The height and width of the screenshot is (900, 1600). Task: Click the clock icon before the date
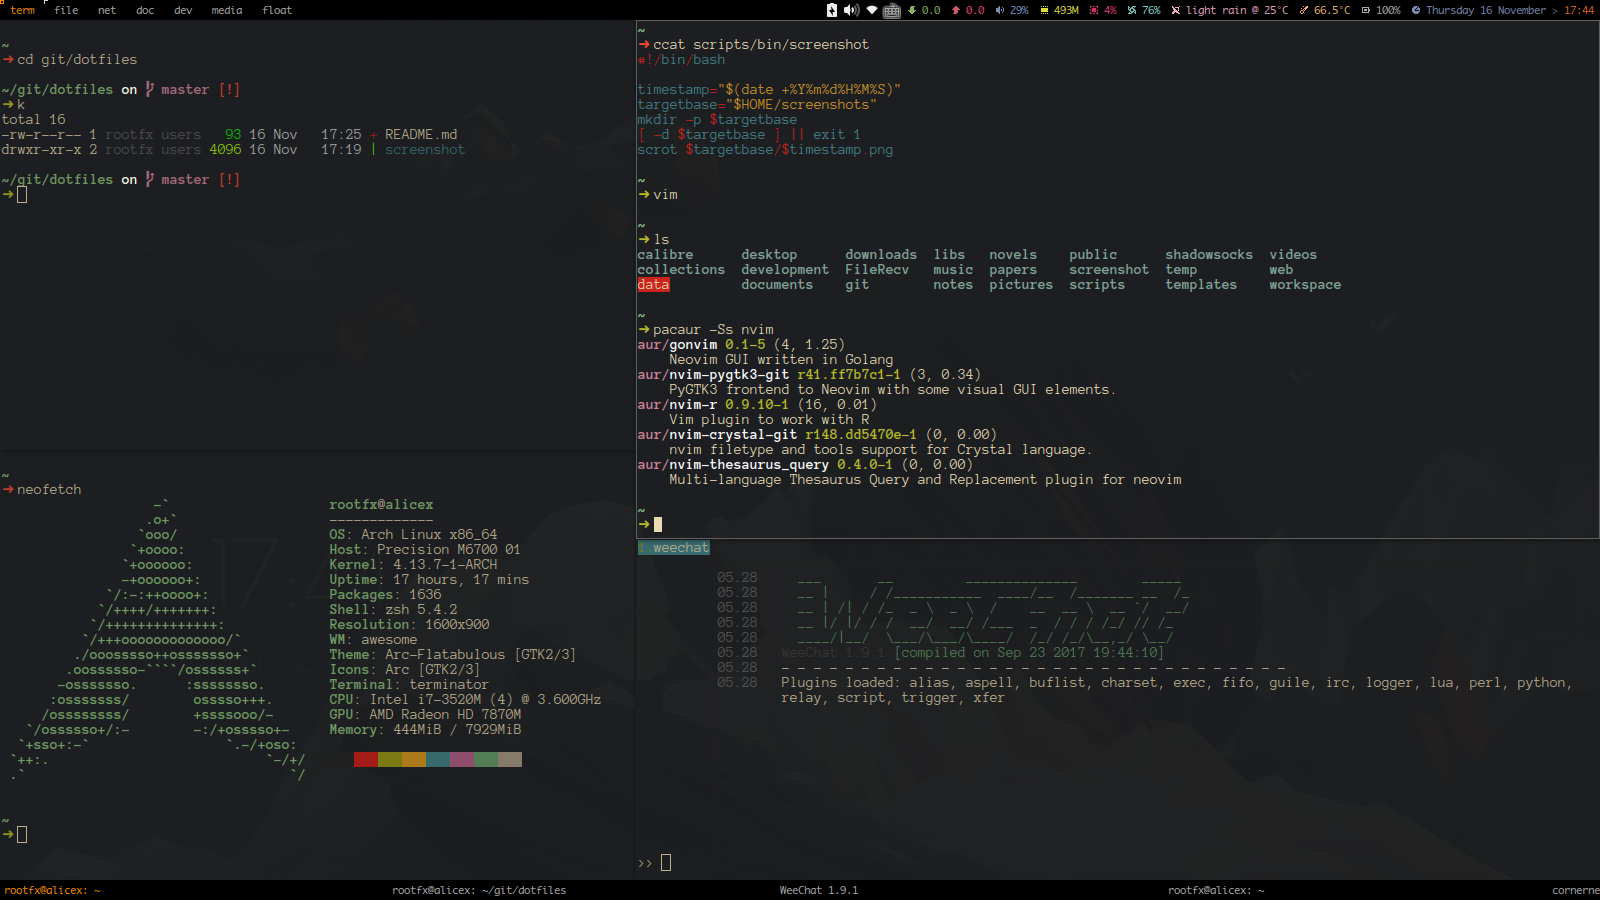1416,10
